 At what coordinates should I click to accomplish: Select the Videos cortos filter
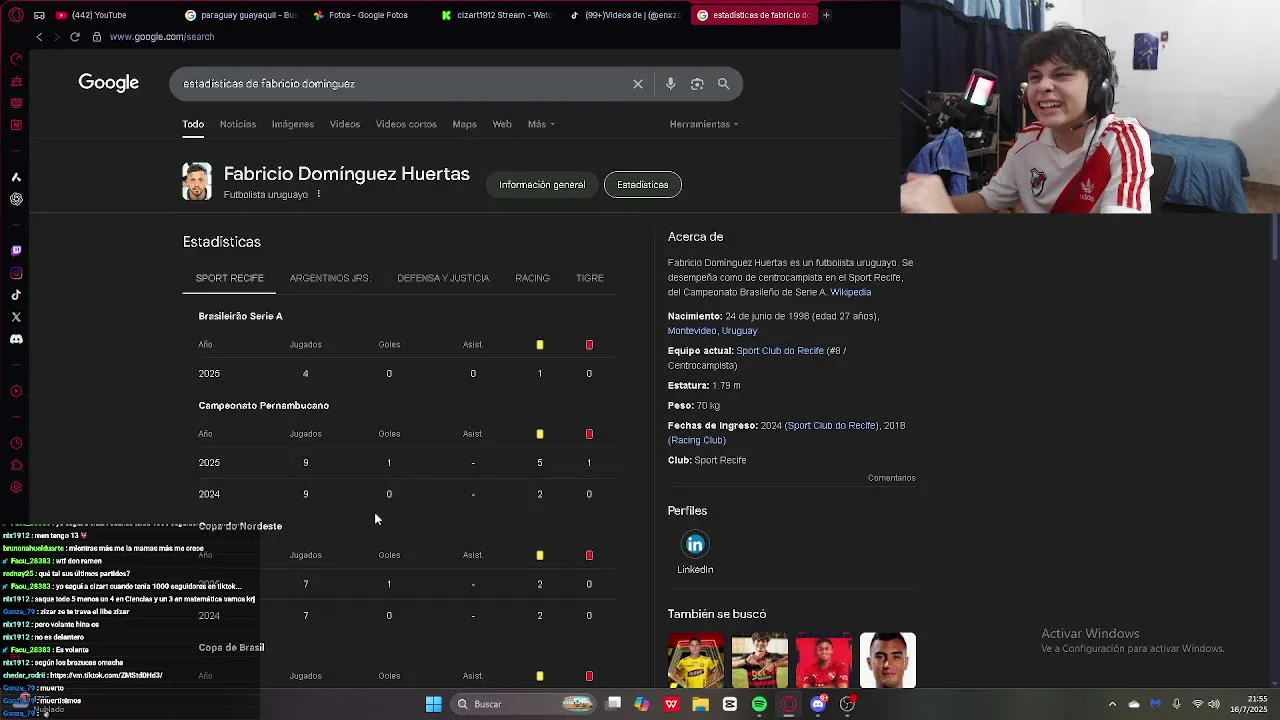pyautogui.click(x=406, y=124)
